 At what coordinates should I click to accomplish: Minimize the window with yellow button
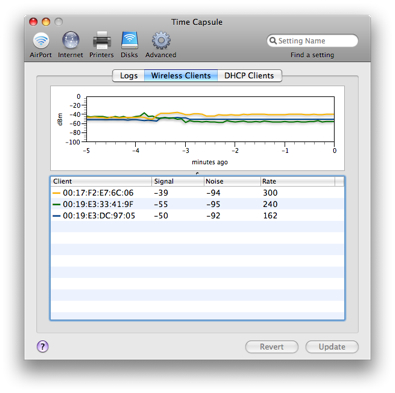coord(46,22)
